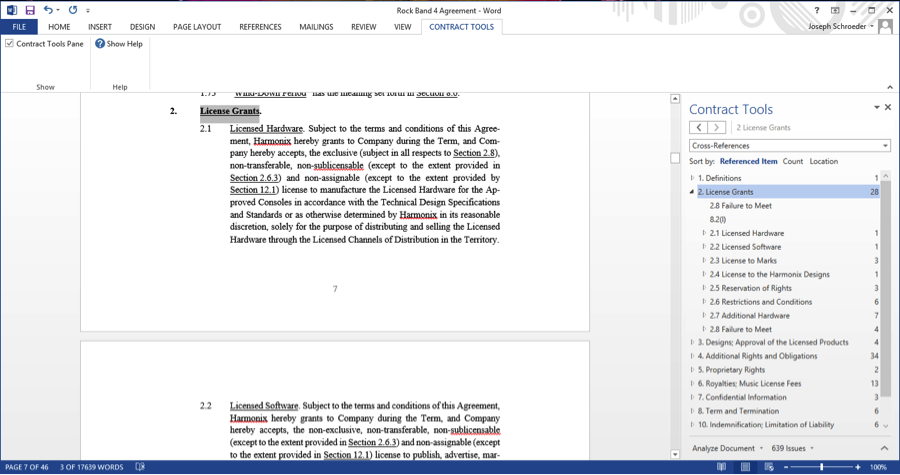Image resolution: width=900 pixels, height=475 pixels.
Task: Open the DESIGN ribbon tab
Action: click(142, 27)
